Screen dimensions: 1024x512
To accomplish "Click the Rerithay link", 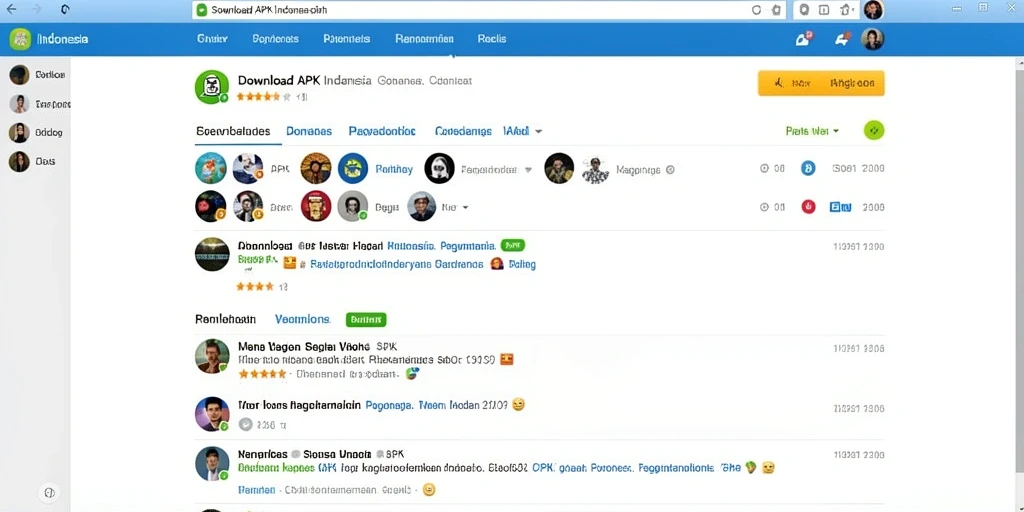I will tap(394, 169).
